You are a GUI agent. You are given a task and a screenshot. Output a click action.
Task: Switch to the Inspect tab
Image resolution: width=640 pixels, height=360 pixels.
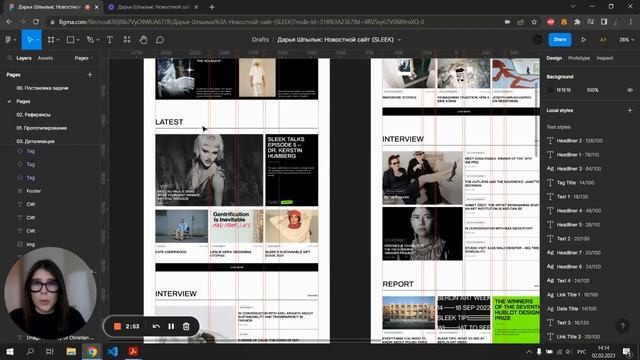tap(604, 58)
